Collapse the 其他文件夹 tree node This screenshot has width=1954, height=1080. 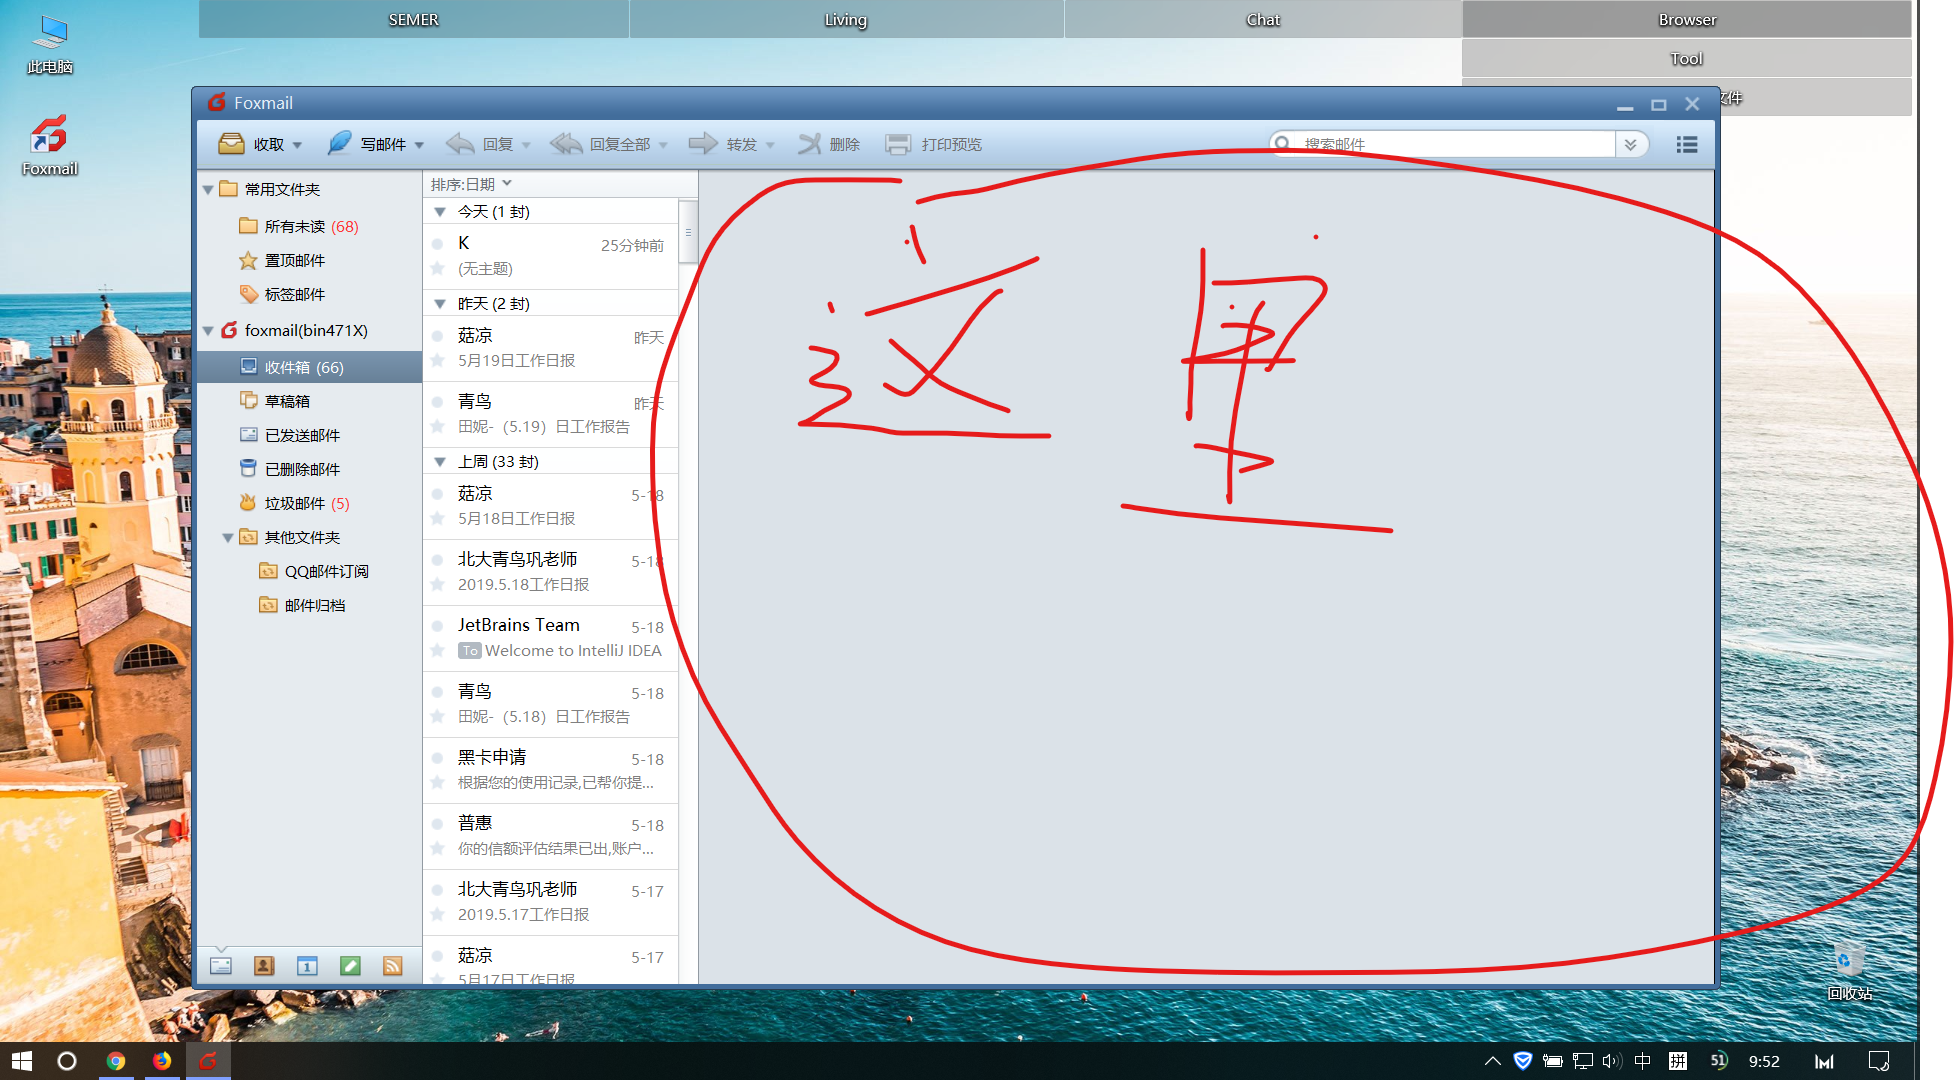tap(228, 538)
